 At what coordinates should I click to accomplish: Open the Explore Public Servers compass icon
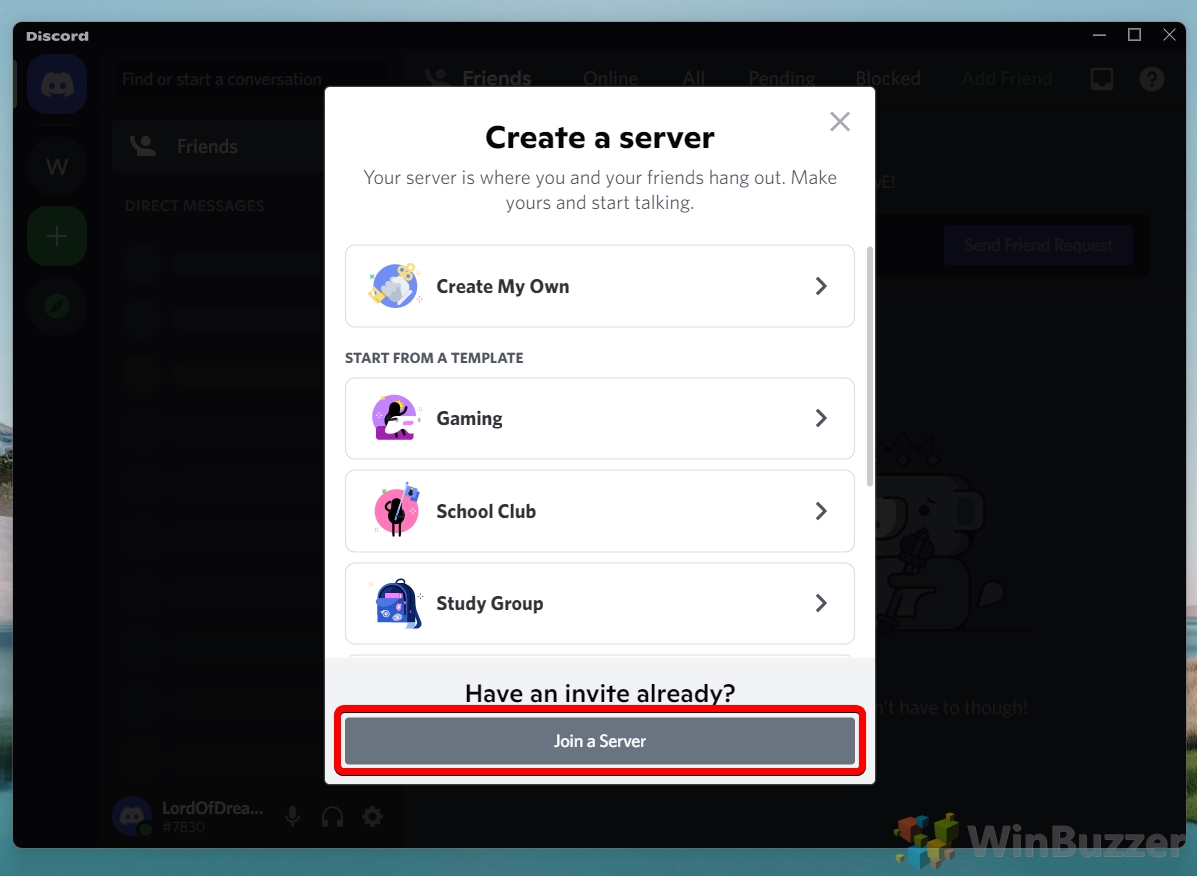pyautogui.click(x=56, y=306)
